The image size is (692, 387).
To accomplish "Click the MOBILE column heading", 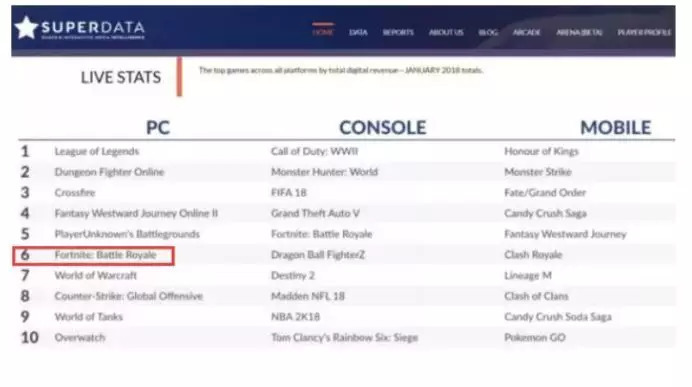I will (616, 128).
